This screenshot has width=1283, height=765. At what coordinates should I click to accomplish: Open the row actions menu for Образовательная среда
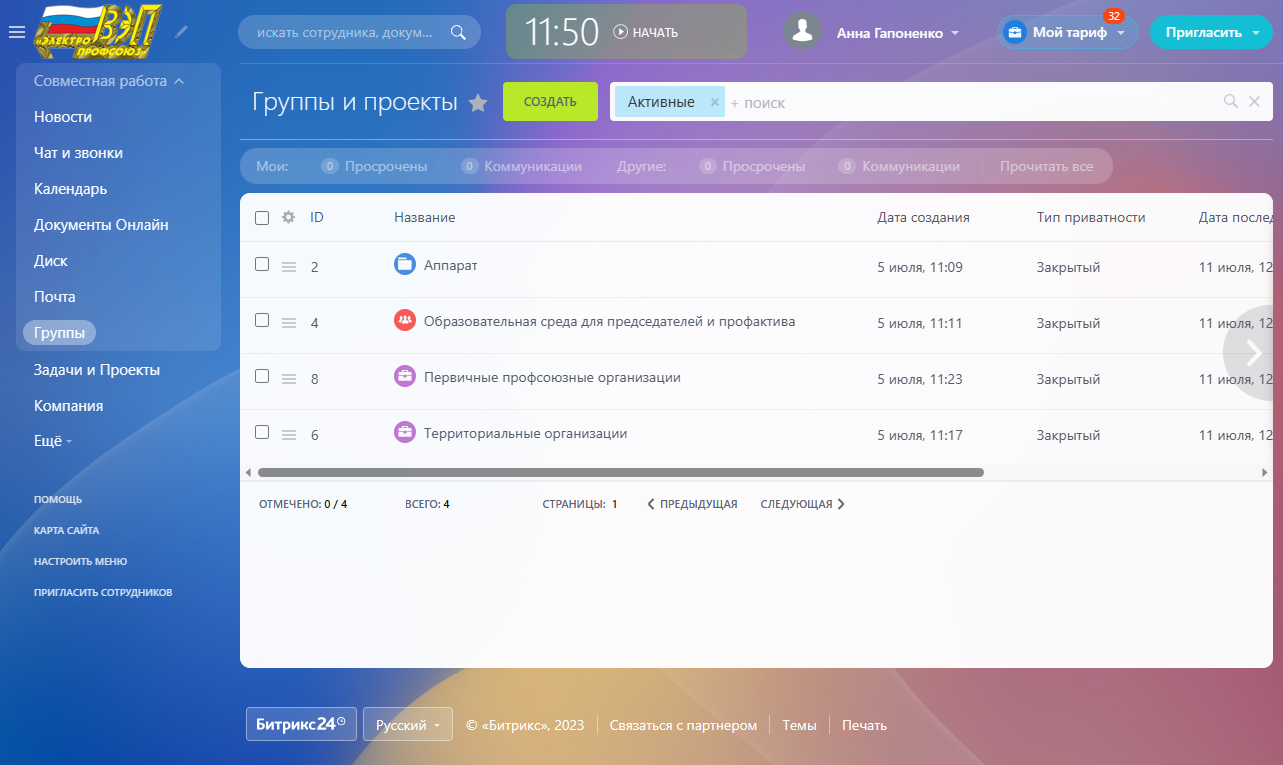point(289,323)
